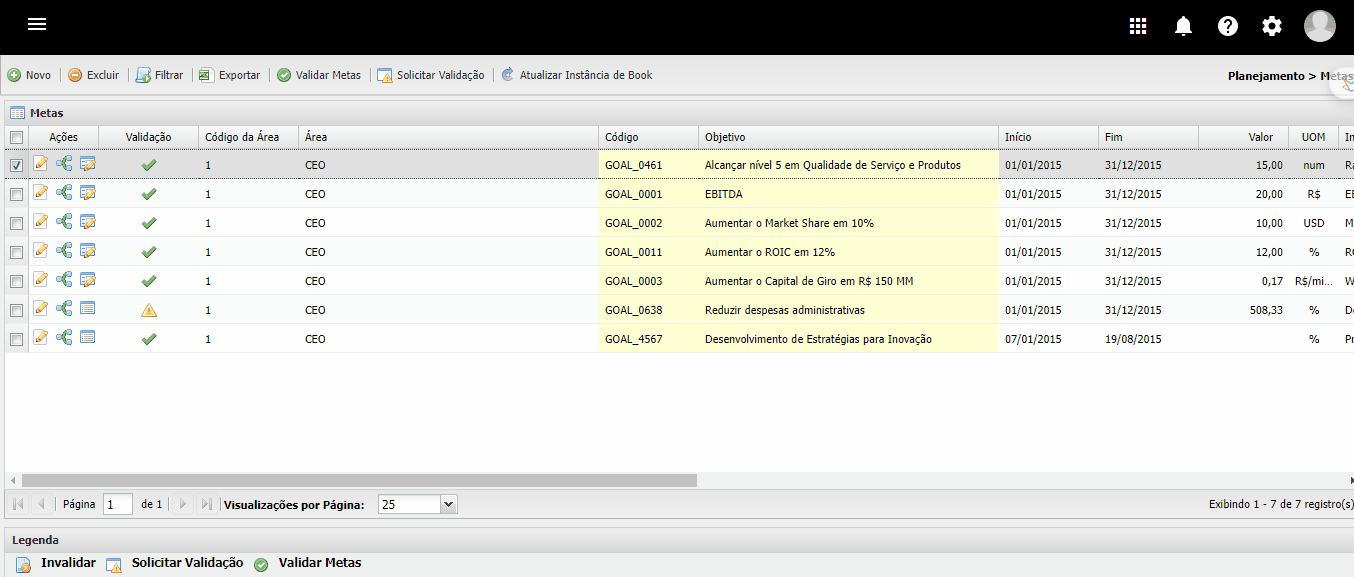Click the invalidate icon for GOAL_0002 row
Viewport: 1354px width, 577px height.
88,223
